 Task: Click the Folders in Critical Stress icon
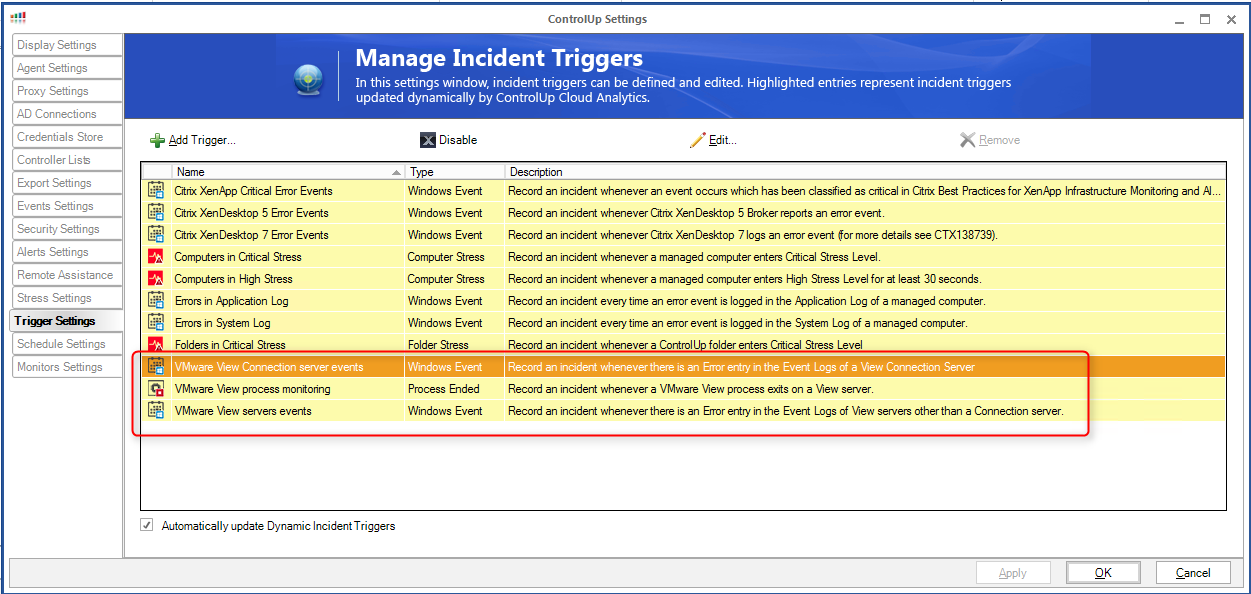click(156, 344)
